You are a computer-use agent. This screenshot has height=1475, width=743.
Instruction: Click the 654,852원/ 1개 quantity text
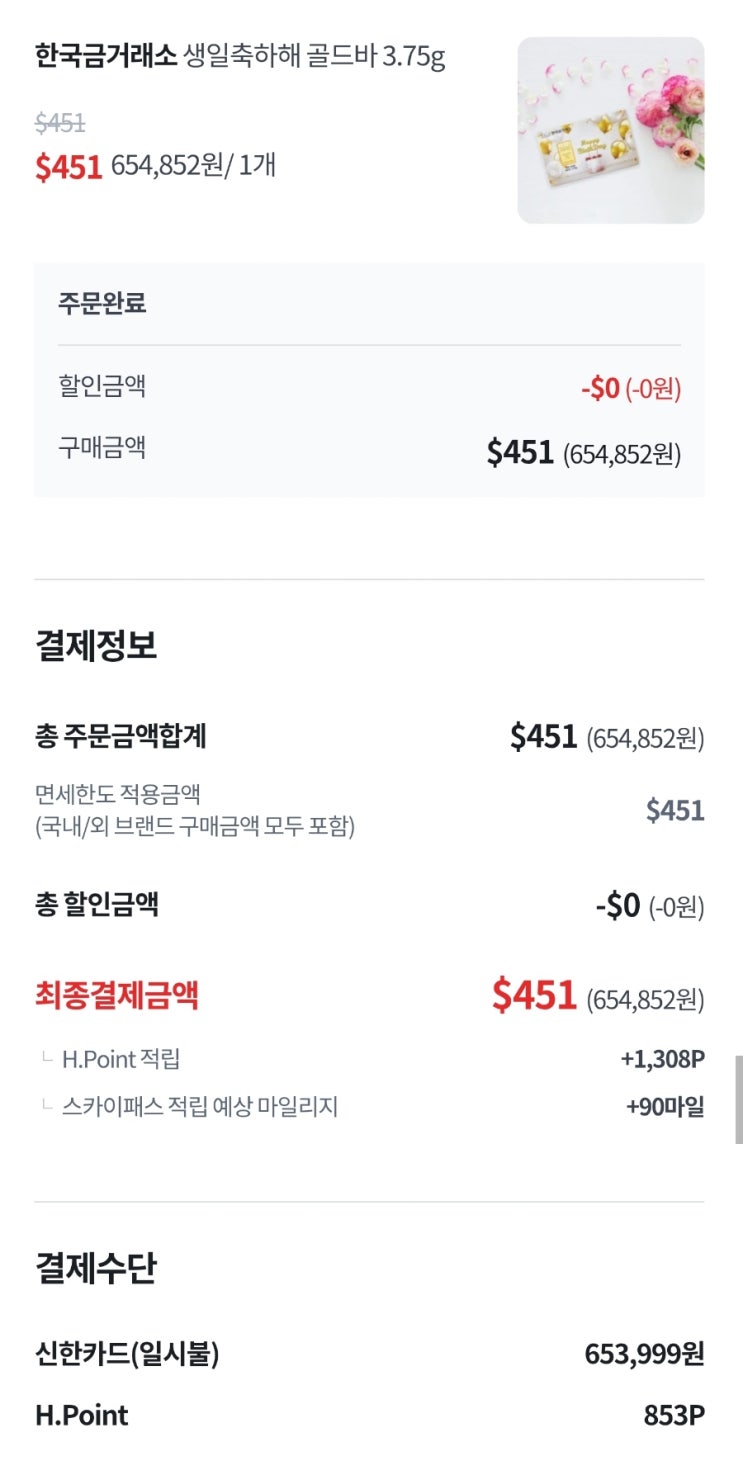coord(193,164)
